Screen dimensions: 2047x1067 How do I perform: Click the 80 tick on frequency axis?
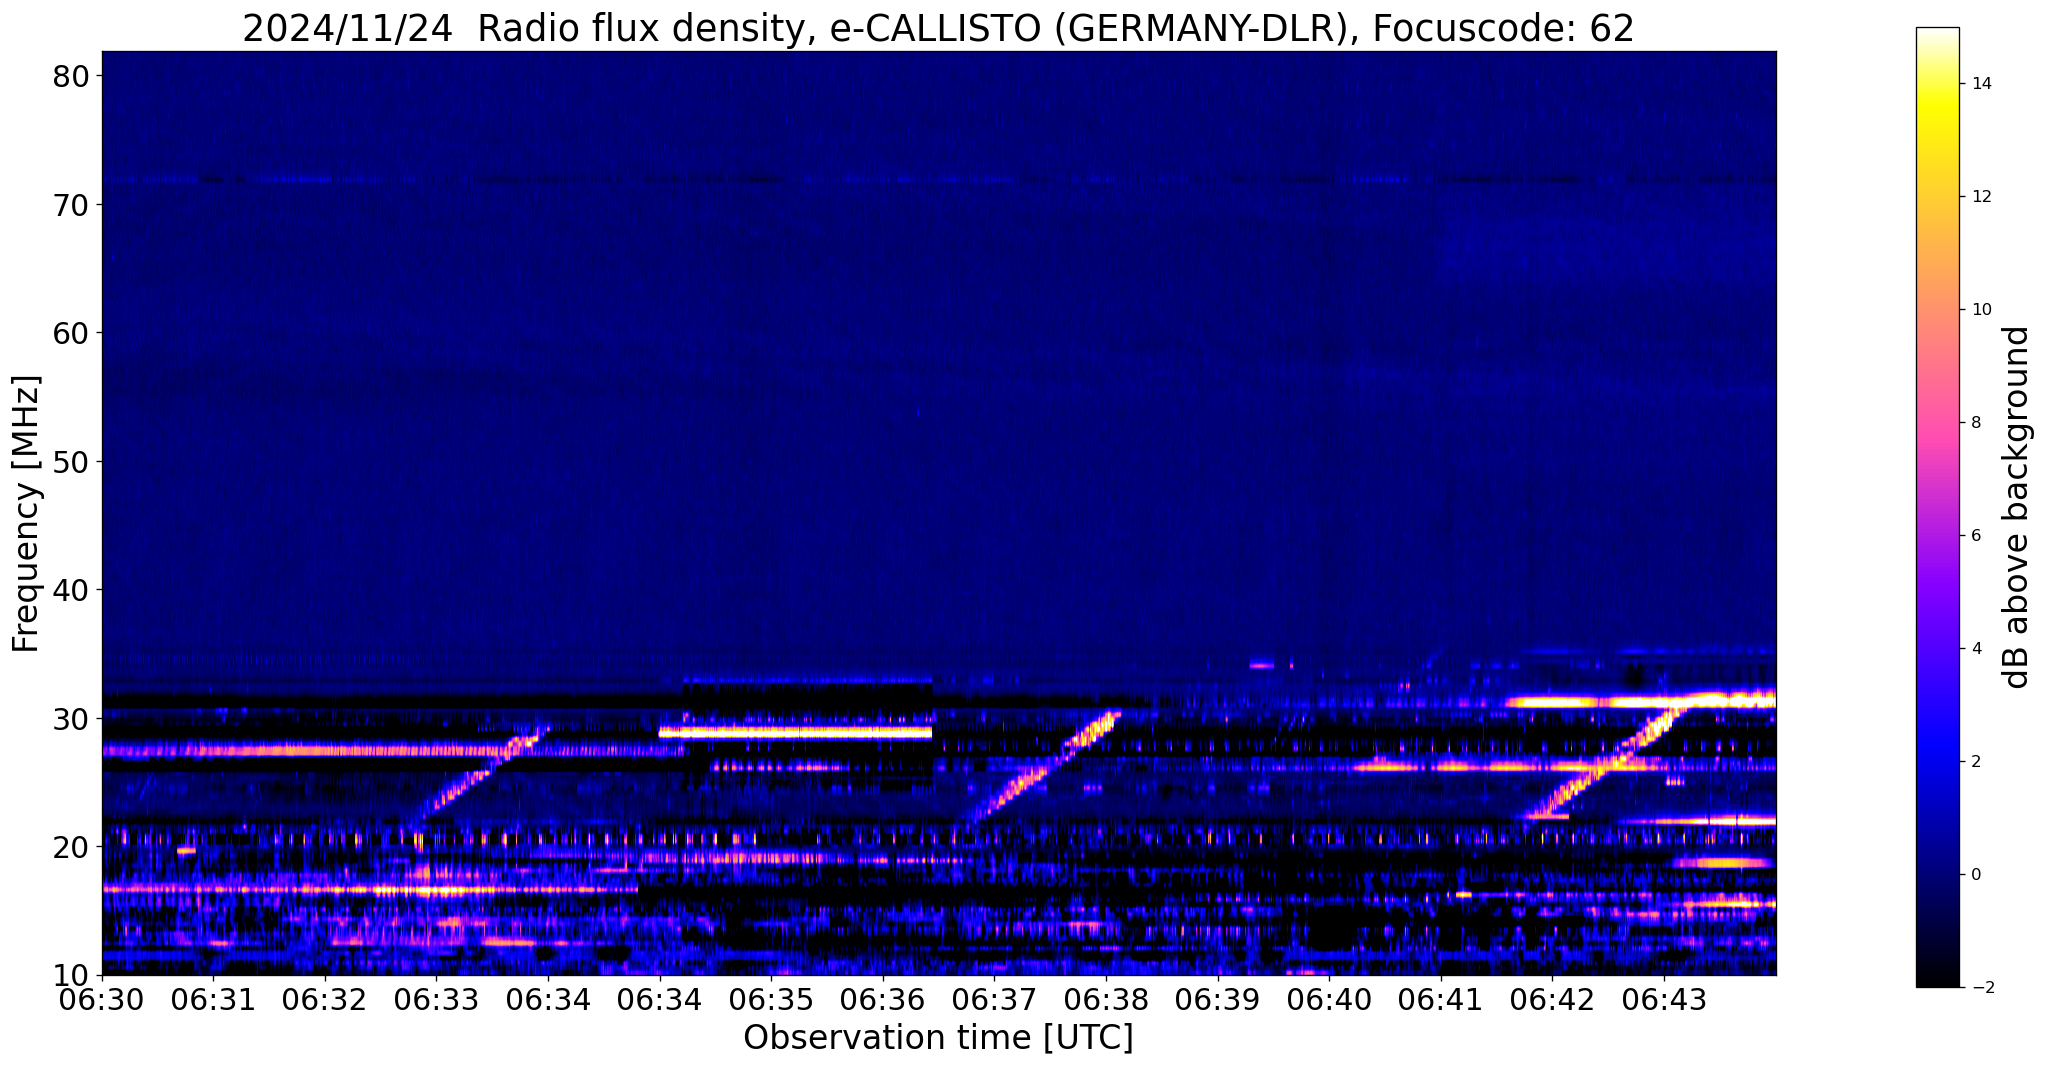[x=71, y=76]
